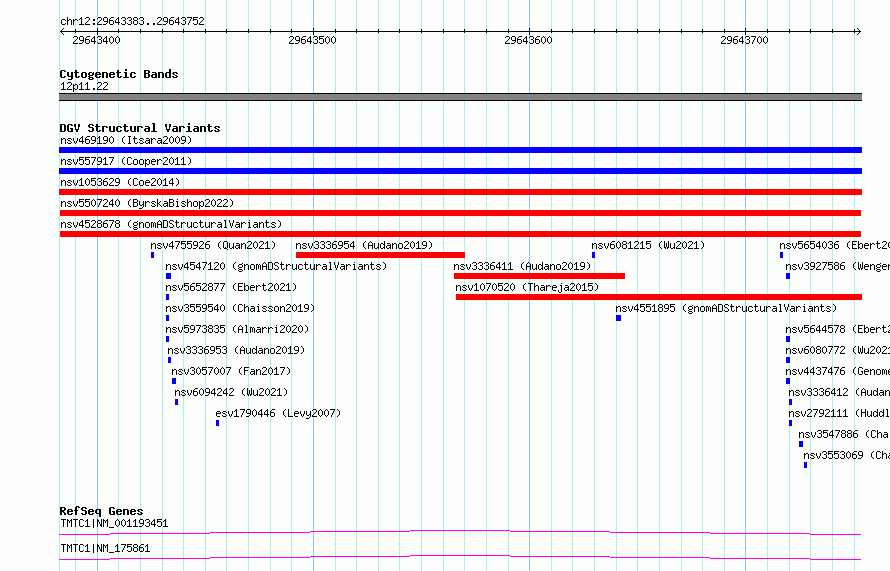The image size is (890, 571).
Task: Click nsv4547120 (gnomADStructuralVariants) label
Action: (276, 266)
